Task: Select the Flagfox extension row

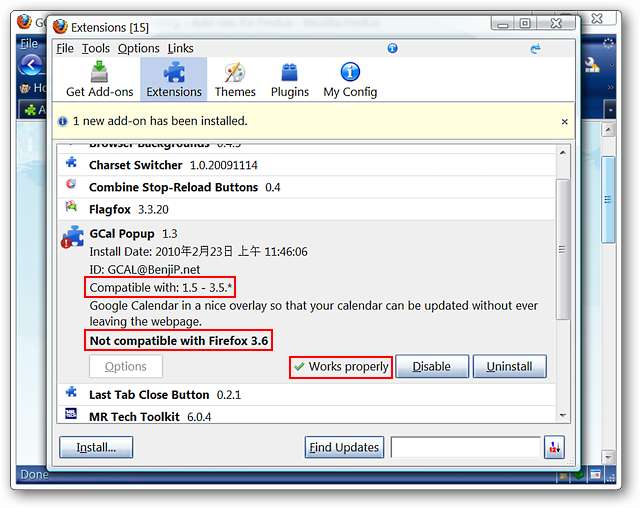Action: pyautogui.click(x=306, y=209)
